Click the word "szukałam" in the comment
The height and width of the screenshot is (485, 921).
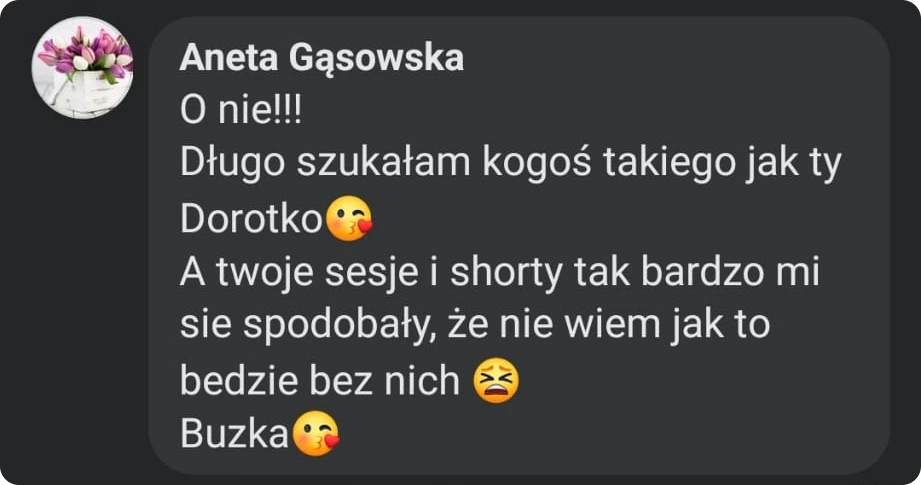click(383, 164)
